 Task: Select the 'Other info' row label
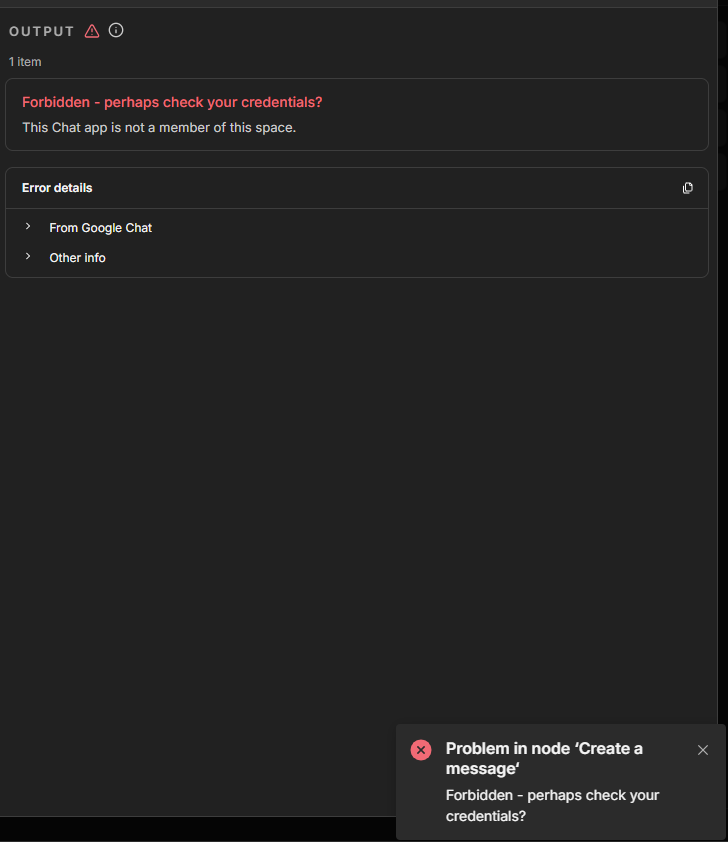[78, 258]
